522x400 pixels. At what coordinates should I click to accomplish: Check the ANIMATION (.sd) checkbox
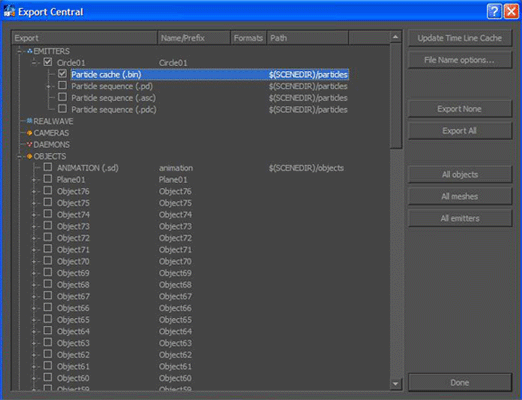48,167
